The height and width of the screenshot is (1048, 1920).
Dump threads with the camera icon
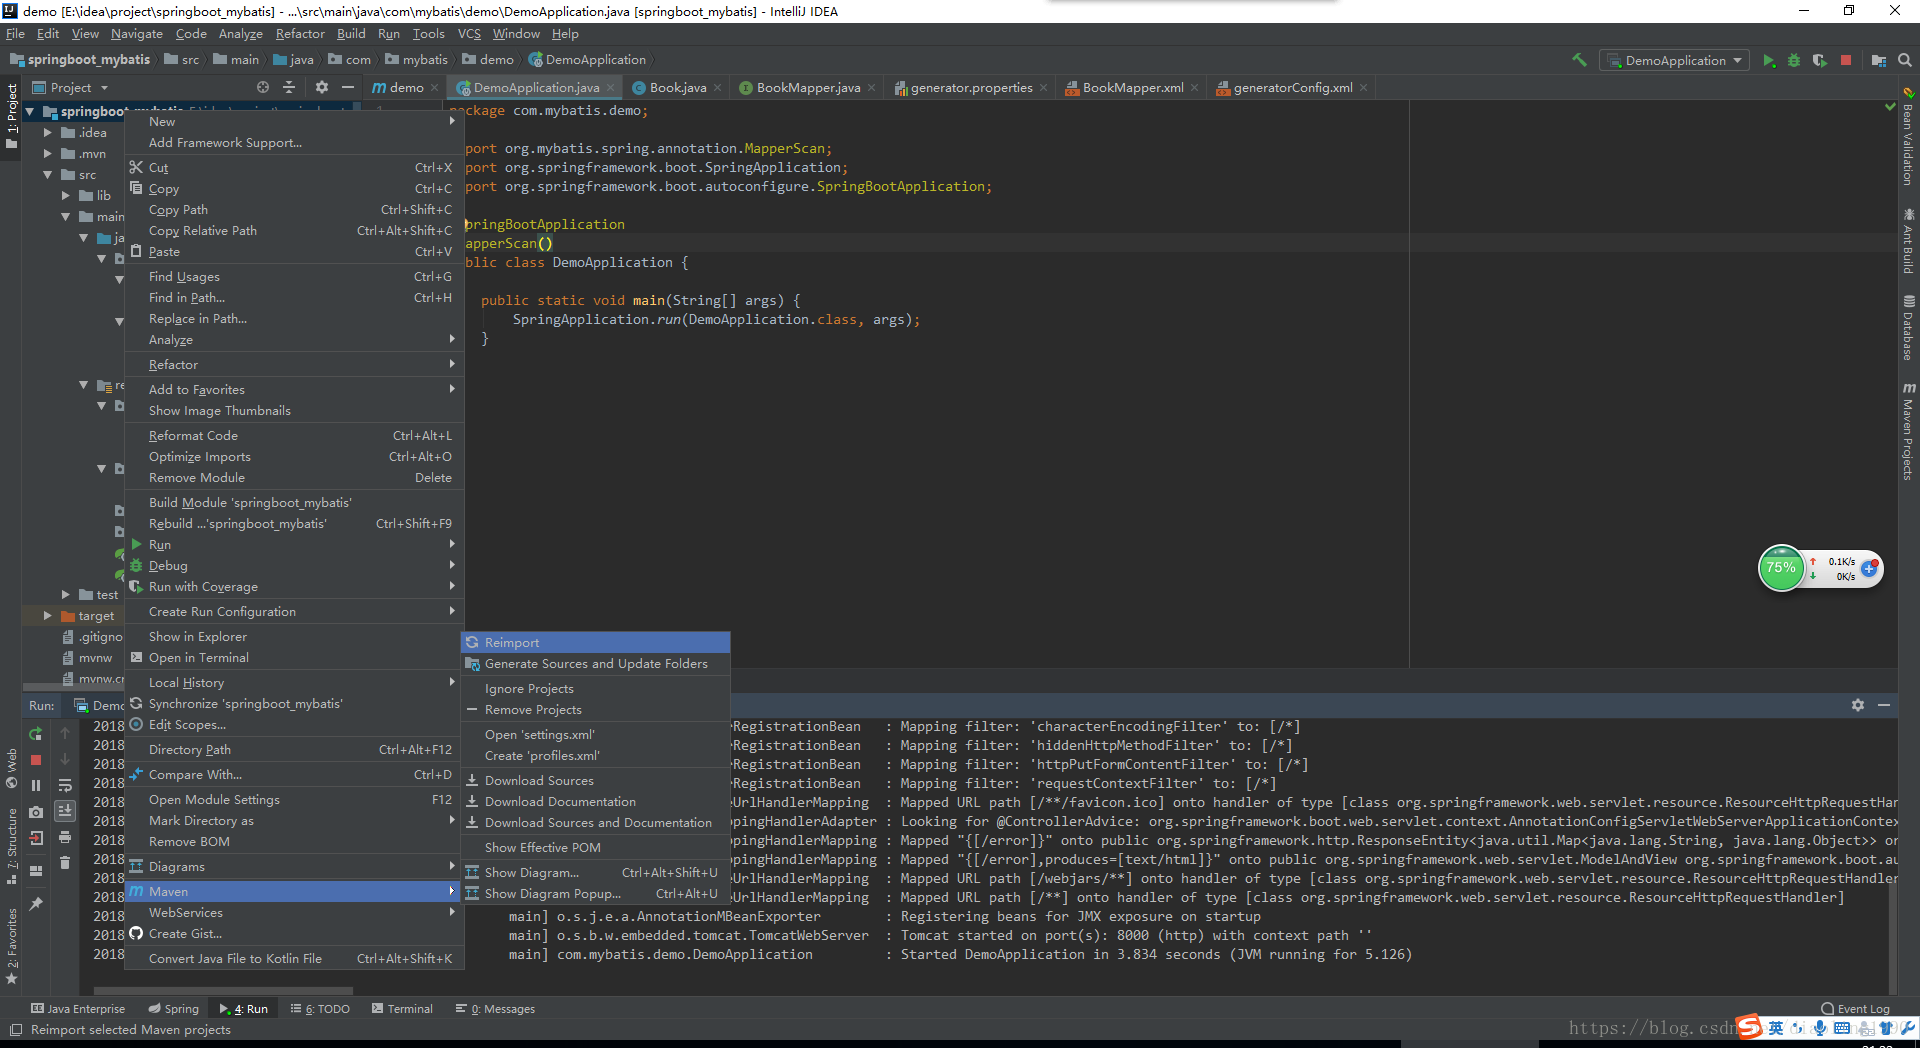tap(36, 812)
